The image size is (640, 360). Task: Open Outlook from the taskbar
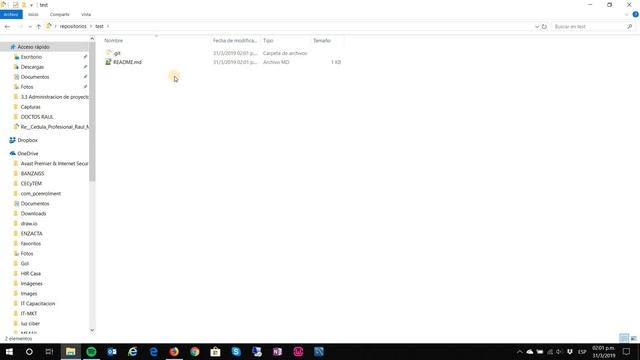[112, 351]
